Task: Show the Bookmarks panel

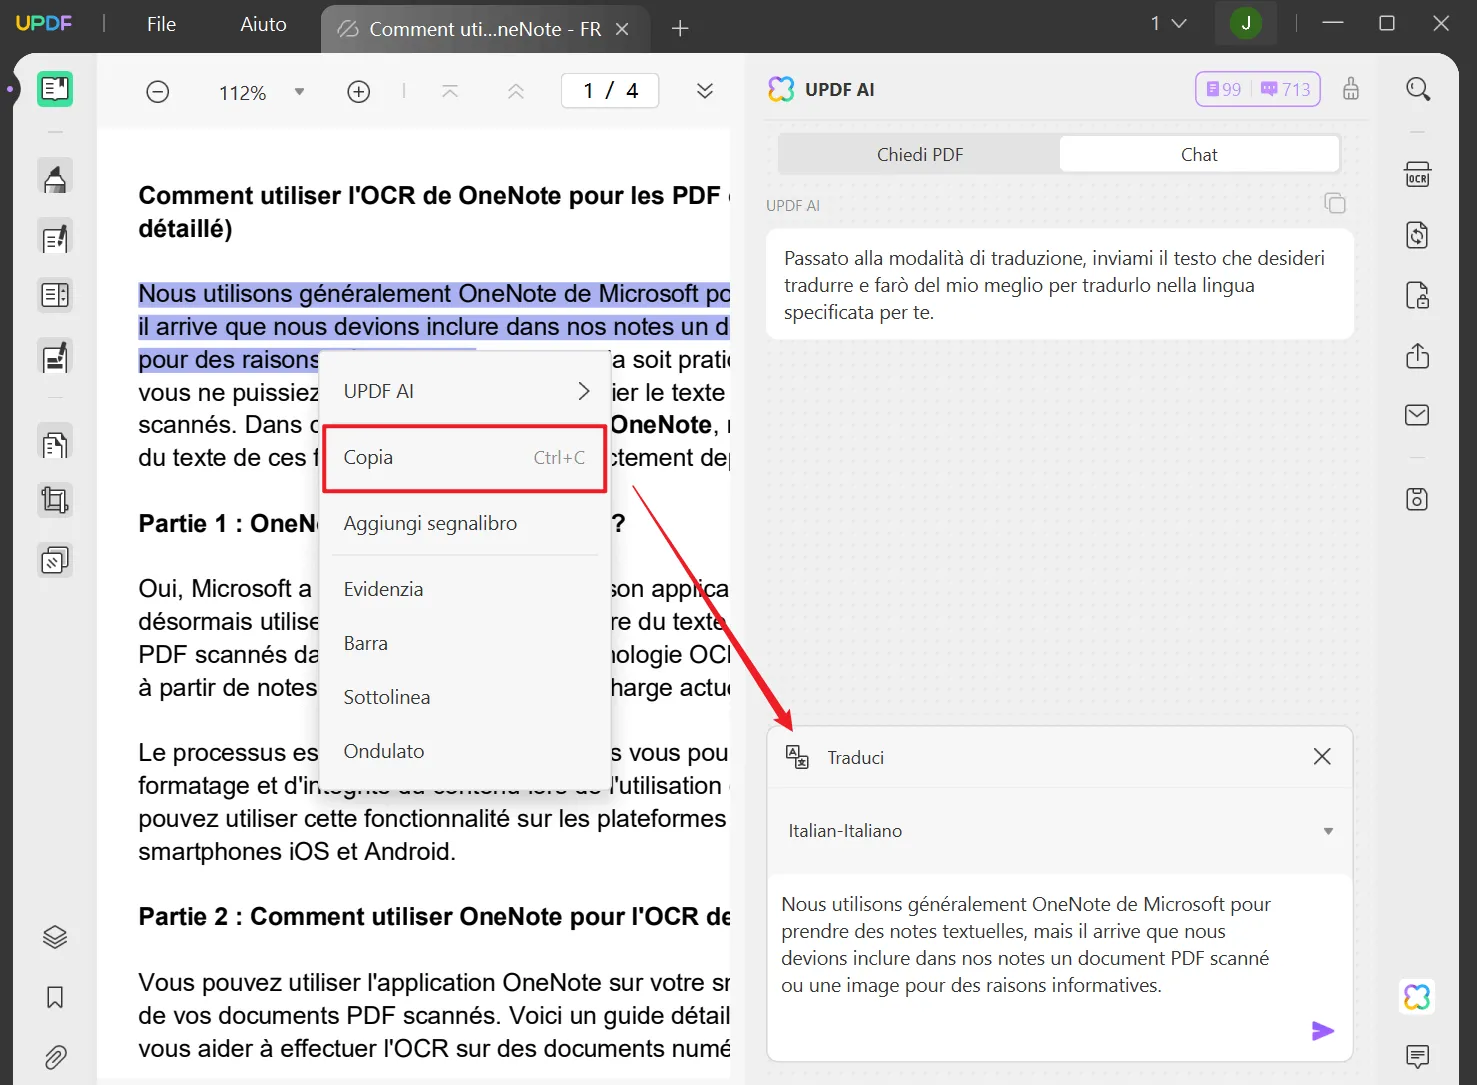Action: coord(55,997)
